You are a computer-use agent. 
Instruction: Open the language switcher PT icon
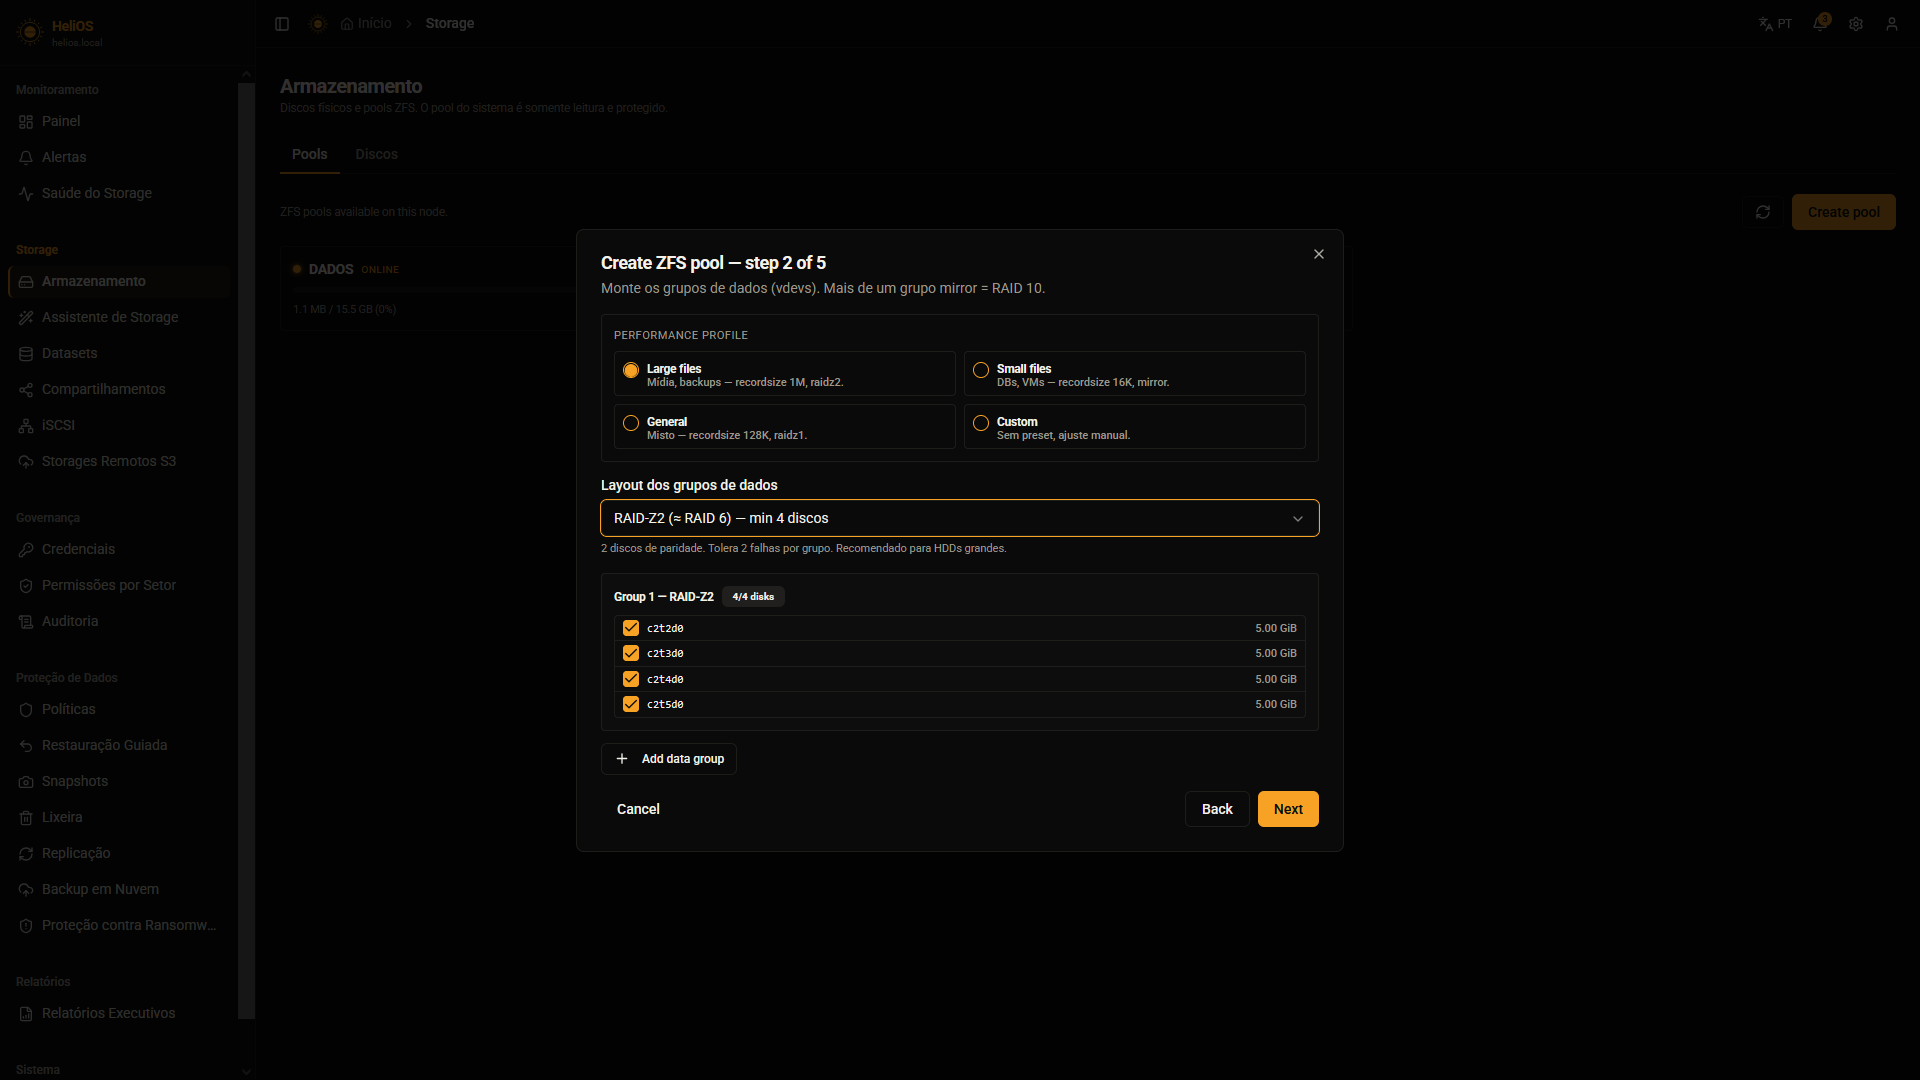(1775, 24)
